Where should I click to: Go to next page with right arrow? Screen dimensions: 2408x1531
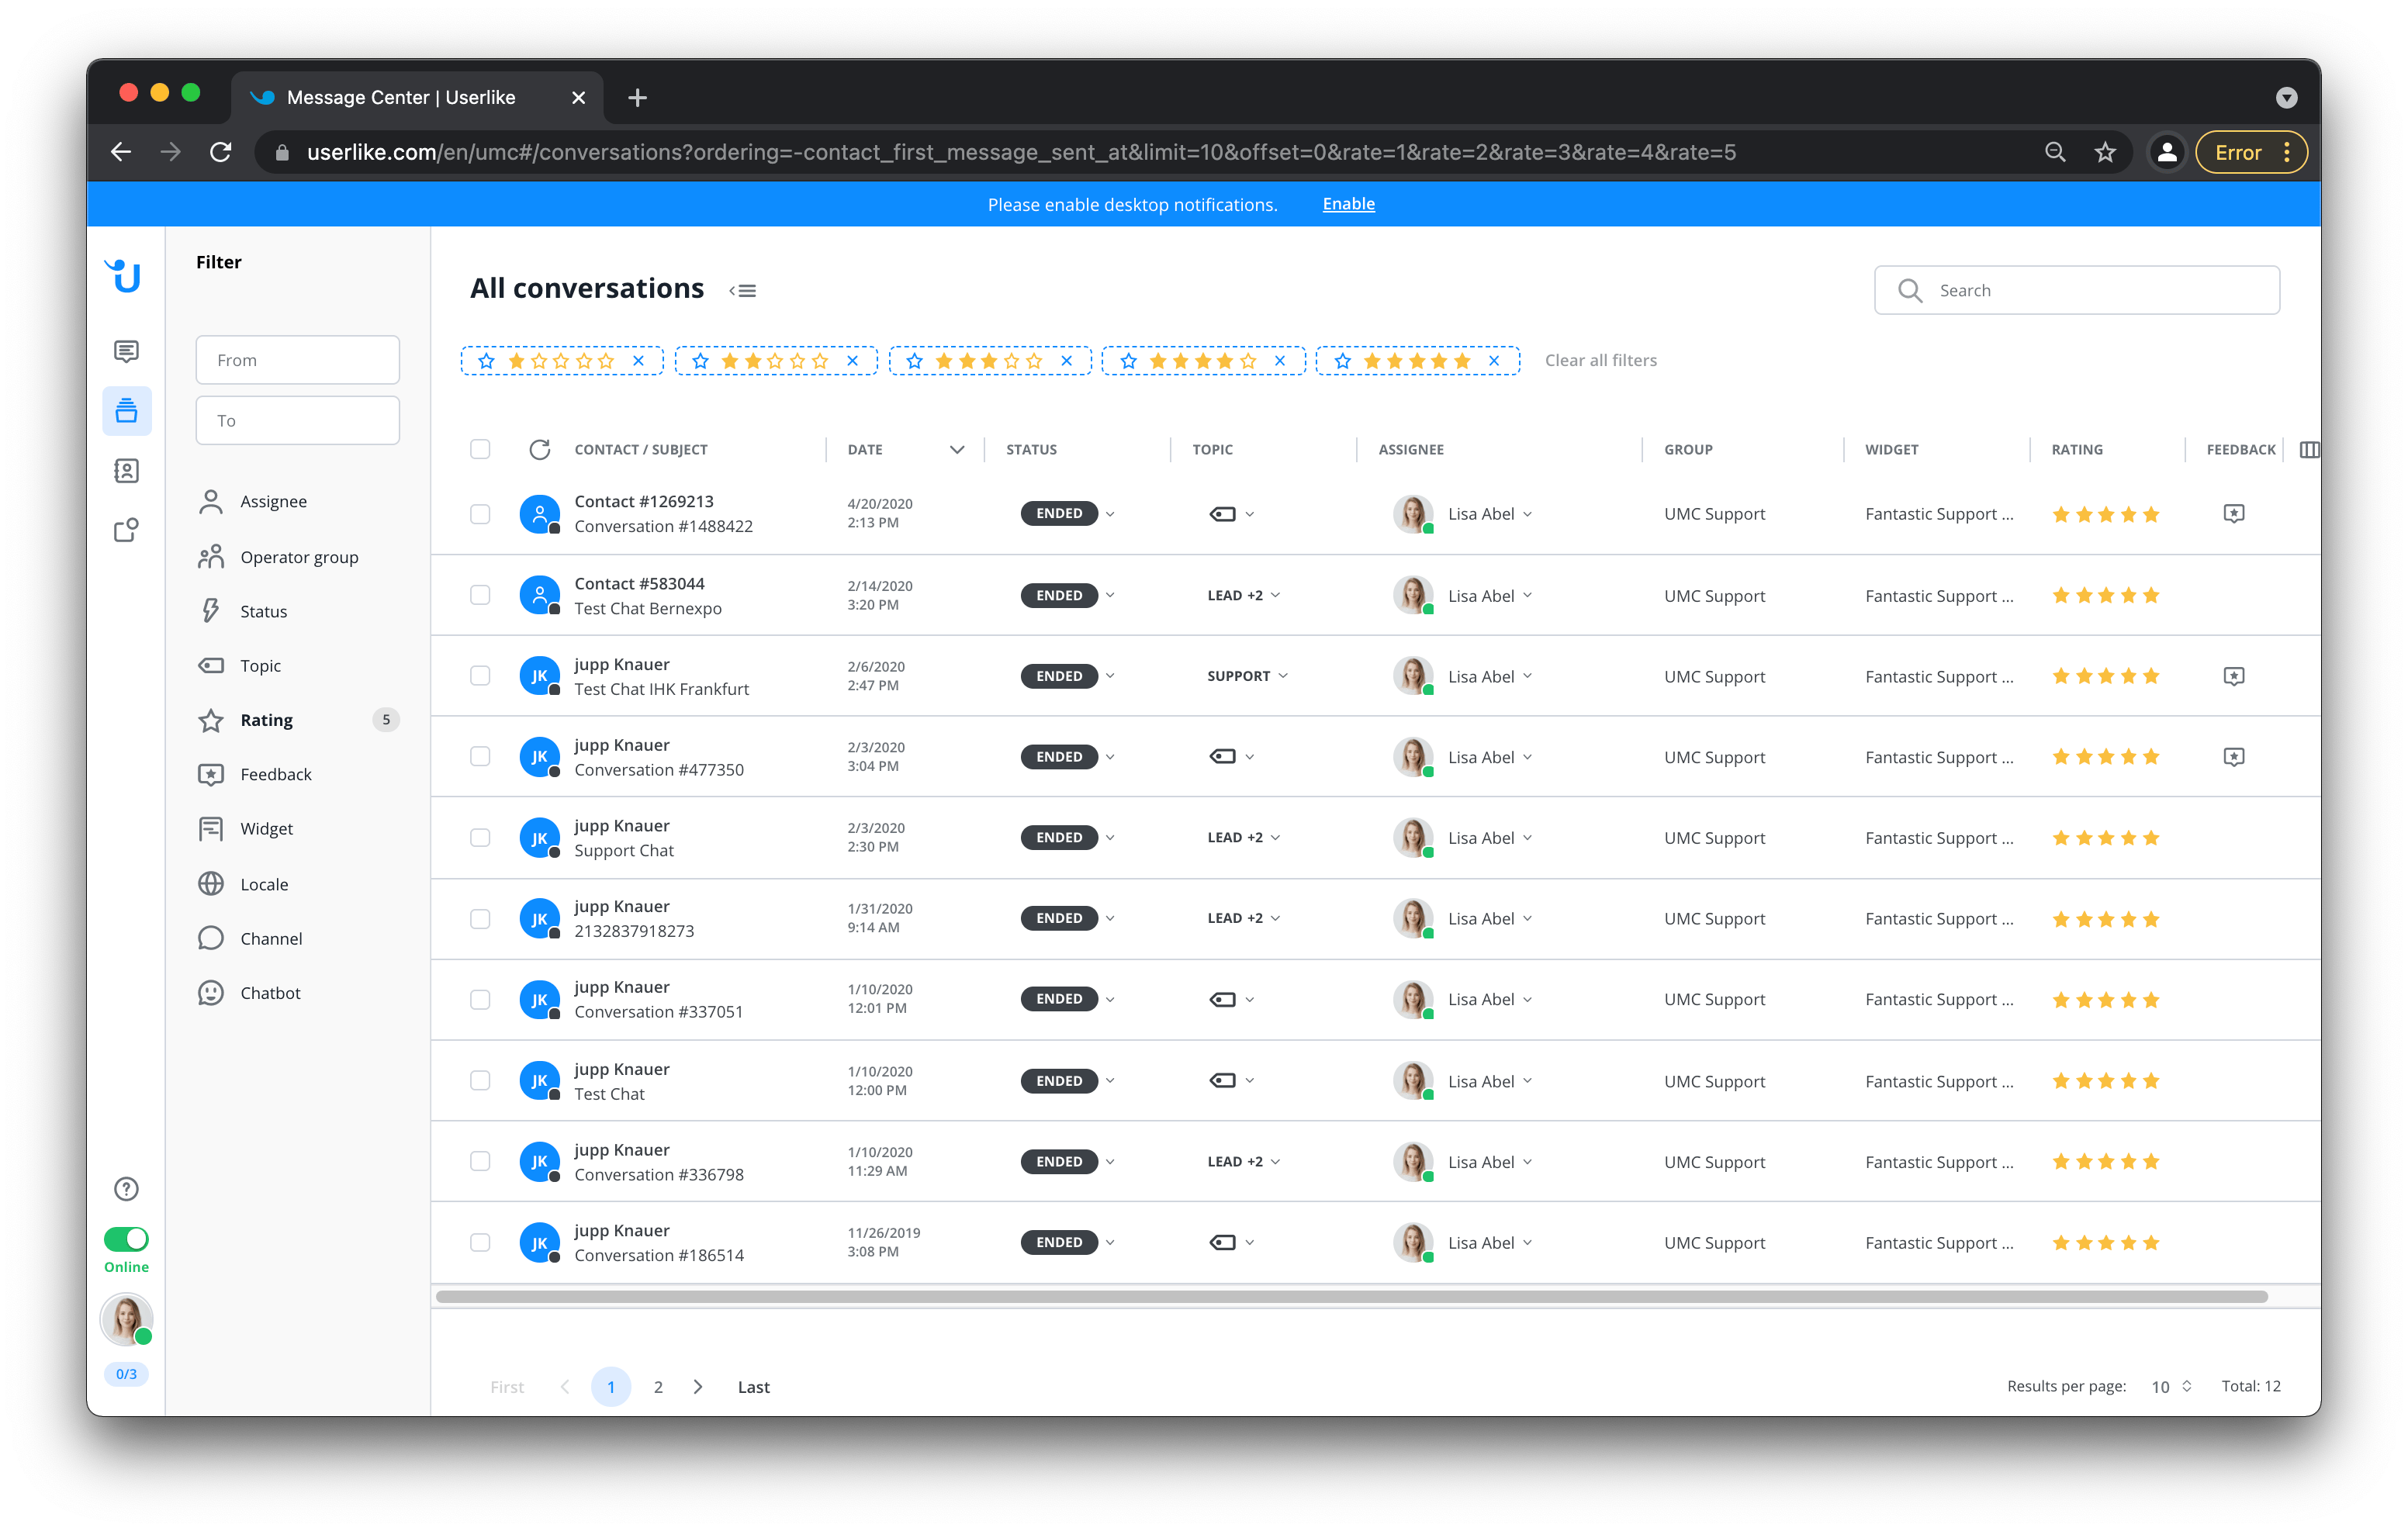[x=698, y=1387]
